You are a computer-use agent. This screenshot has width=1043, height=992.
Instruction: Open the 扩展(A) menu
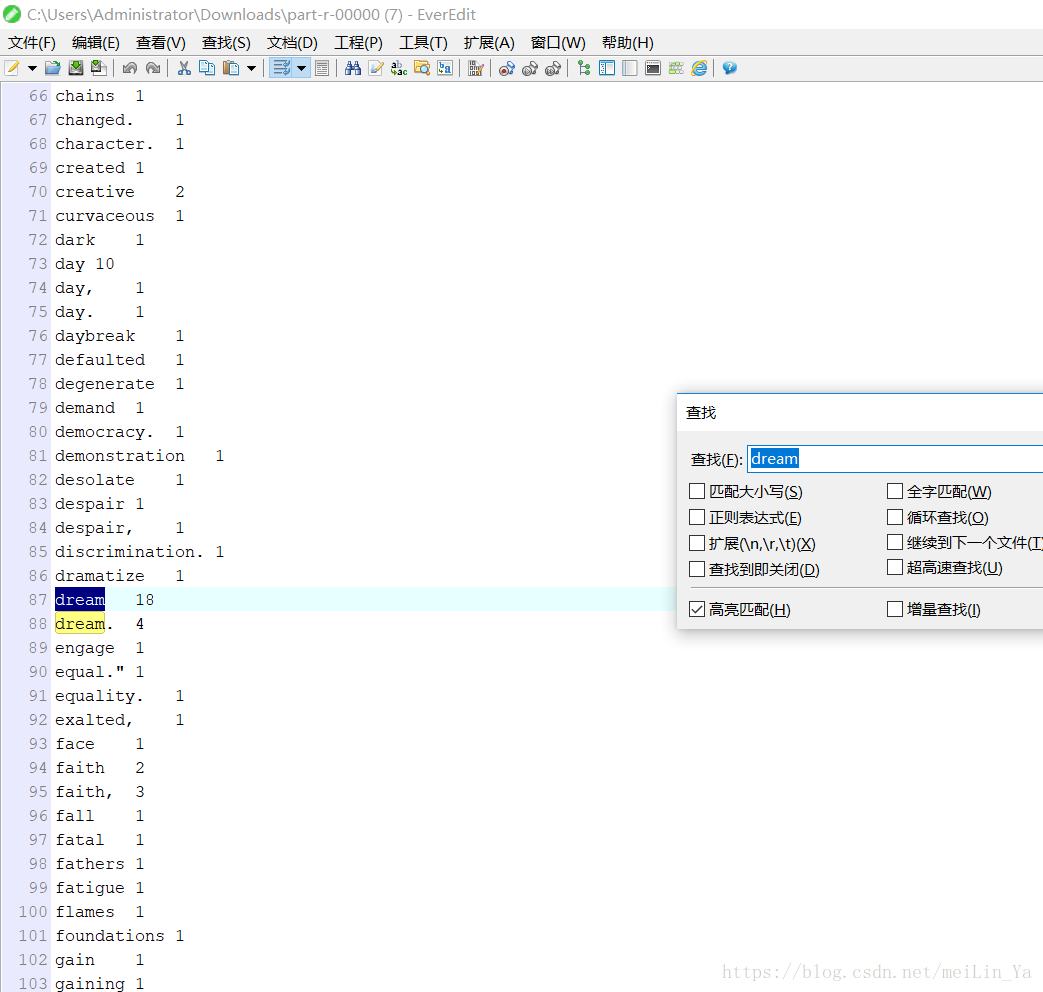489,43
